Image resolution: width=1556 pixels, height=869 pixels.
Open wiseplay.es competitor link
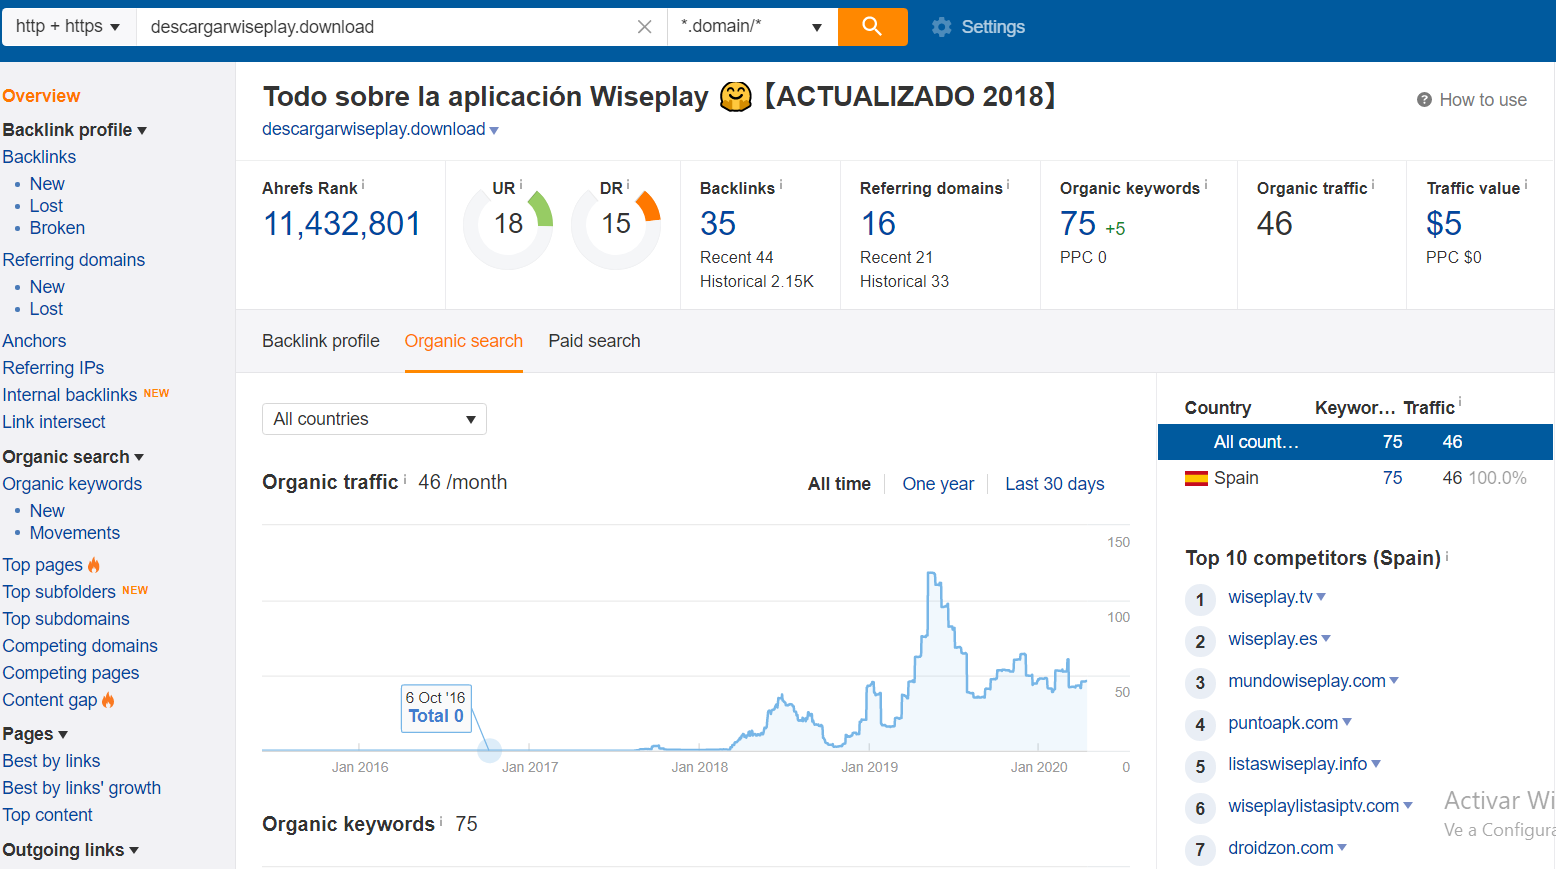coord(1272,639)
